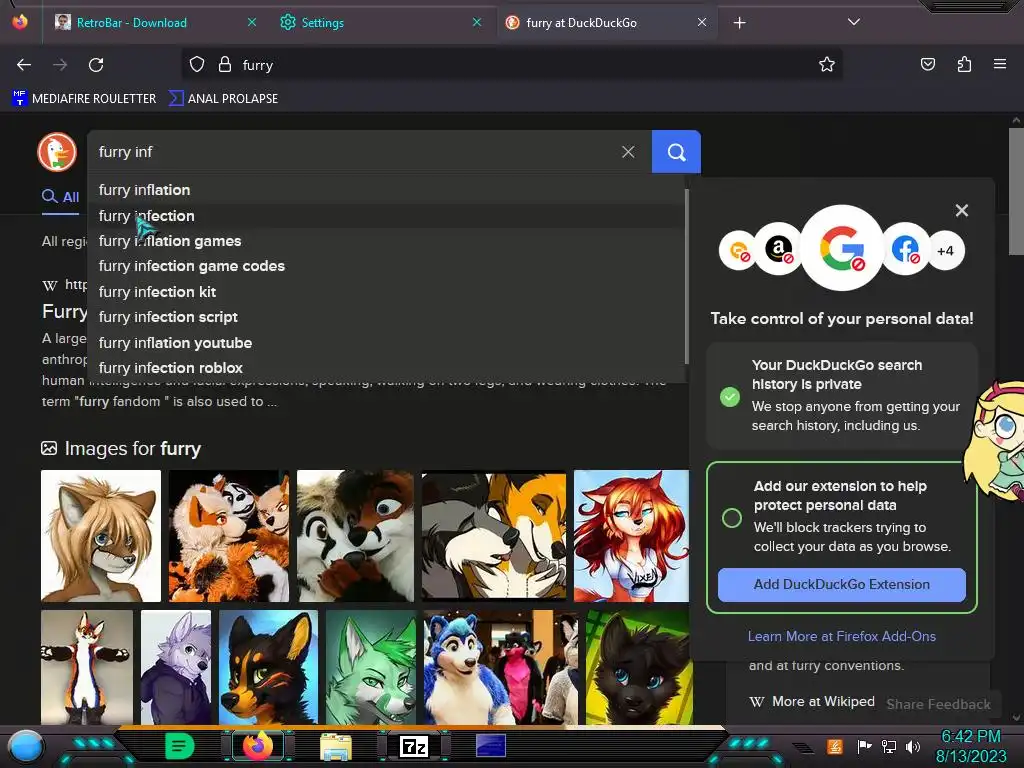This screenshot has height=768, width=1024.
Task: Click the Start orb on the taskbar
Action: (25, 747)
